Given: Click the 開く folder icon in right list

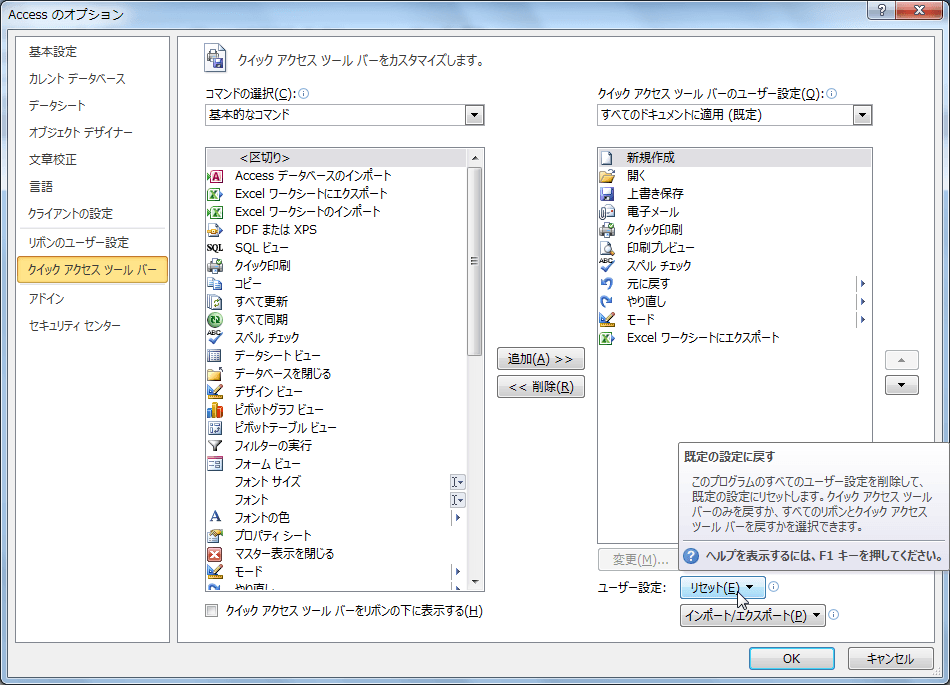Looking at the screenshot, I should coord(606,176).
